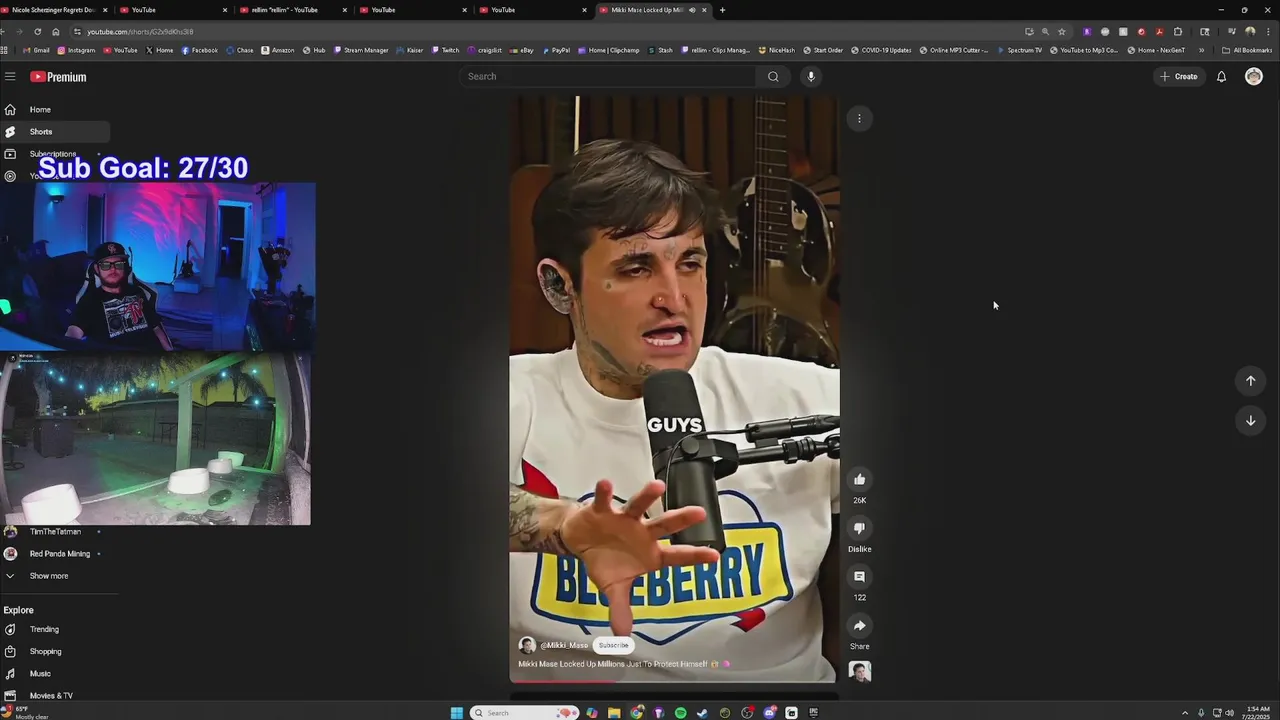Open the Chrome profile avatar
Viewport: 1280px width, 720px height.
1249,31
